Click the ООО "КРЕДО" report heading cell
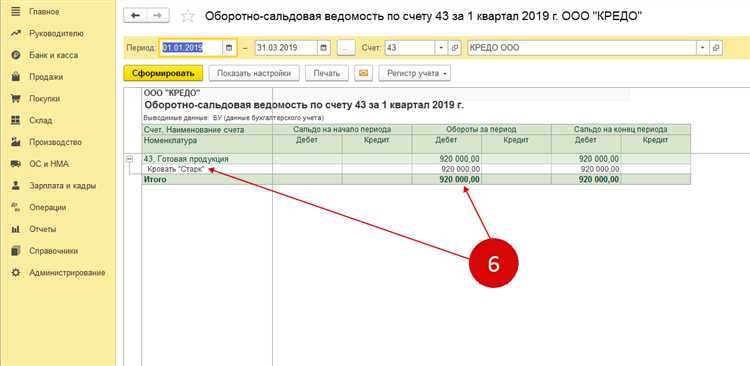This screenshot has width=750, height=366. pyautogui.click(x=172, y=93)
